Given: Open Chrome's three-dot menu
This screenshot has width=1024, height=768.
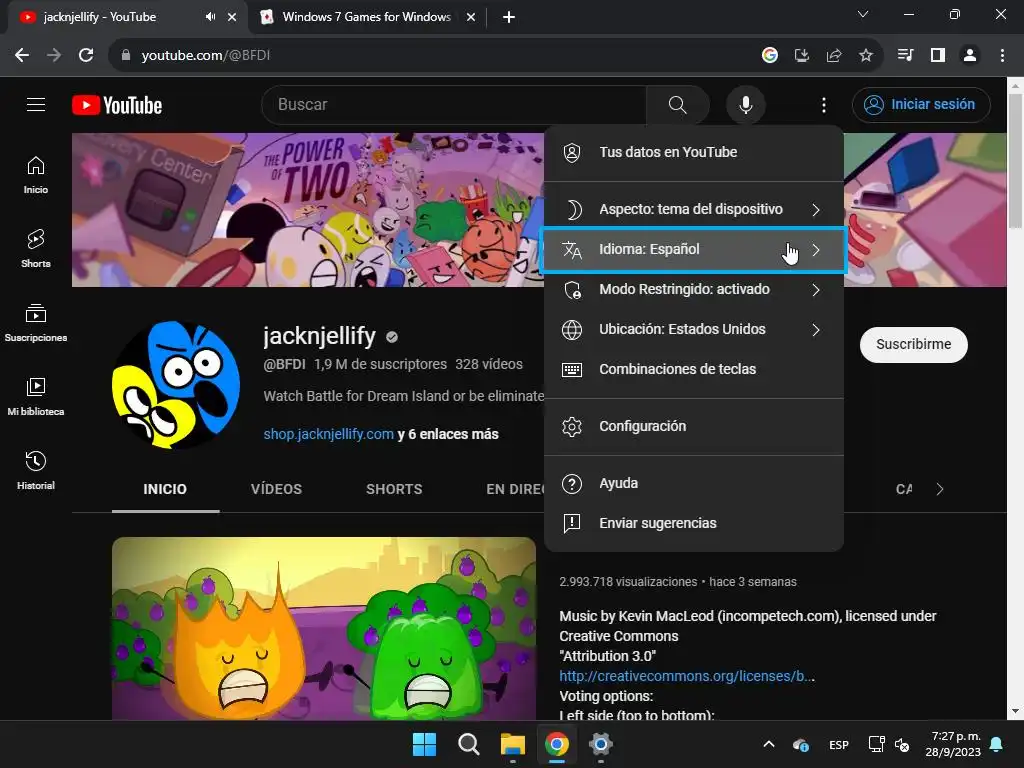Looking at the screenshot, I should 1002,56.
